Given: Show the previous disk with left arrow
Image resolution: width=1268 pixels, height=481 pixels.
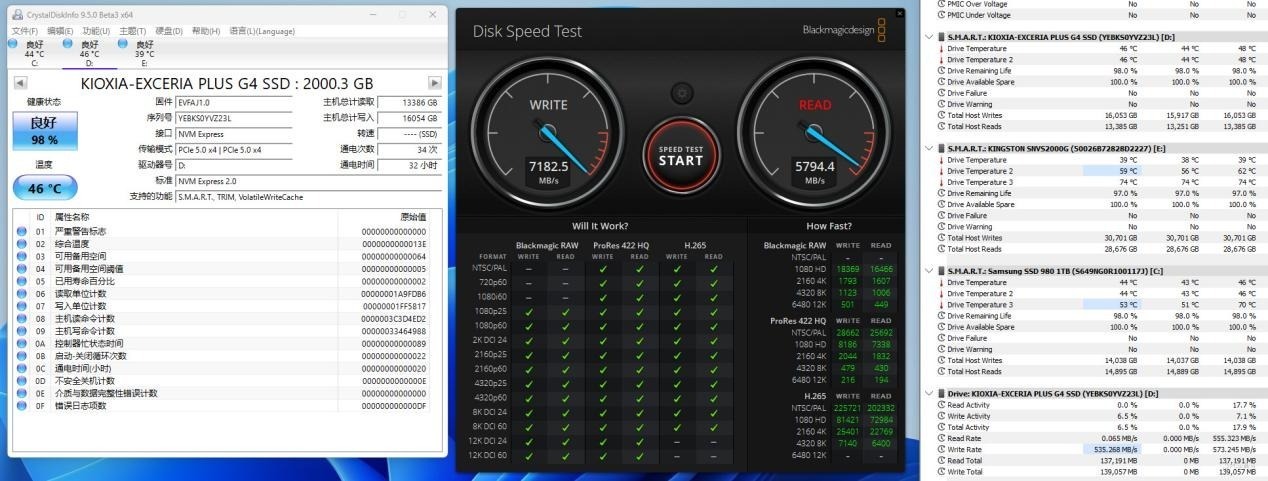Looking at the screenshot, I should tap(21, 84).
